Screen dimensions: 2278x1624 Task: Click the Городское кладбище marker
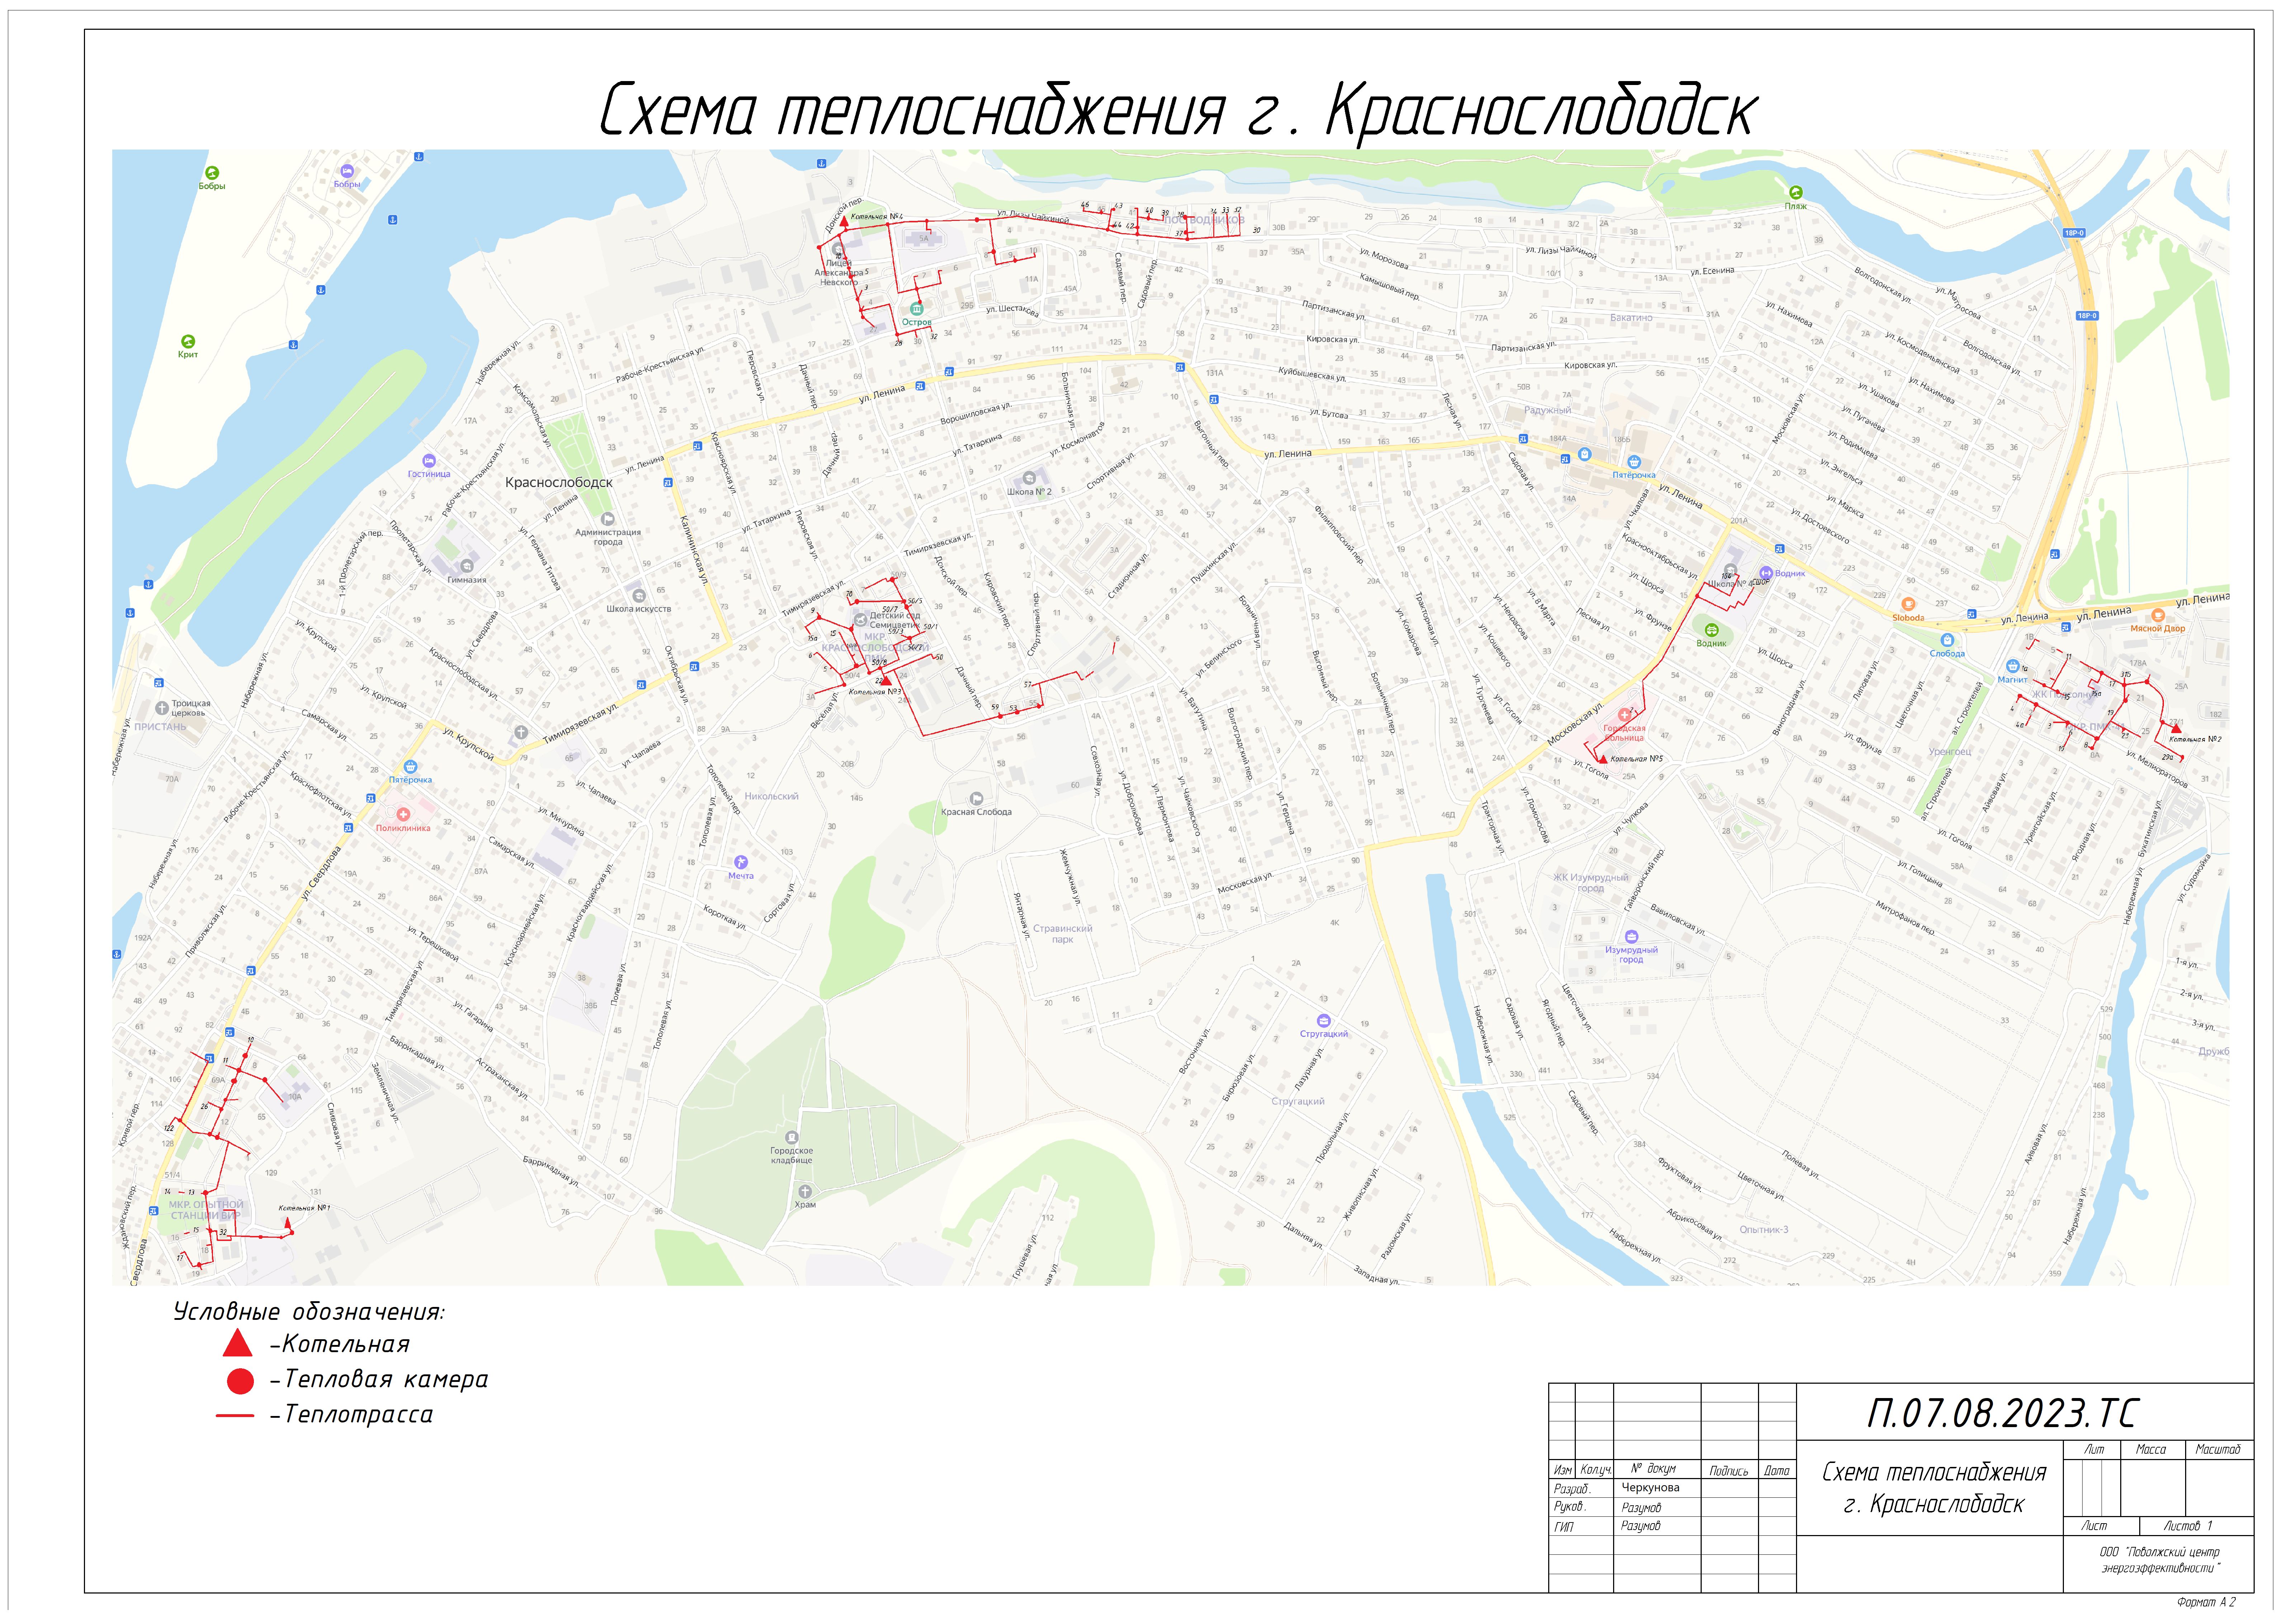click(x=791, y=1137)
